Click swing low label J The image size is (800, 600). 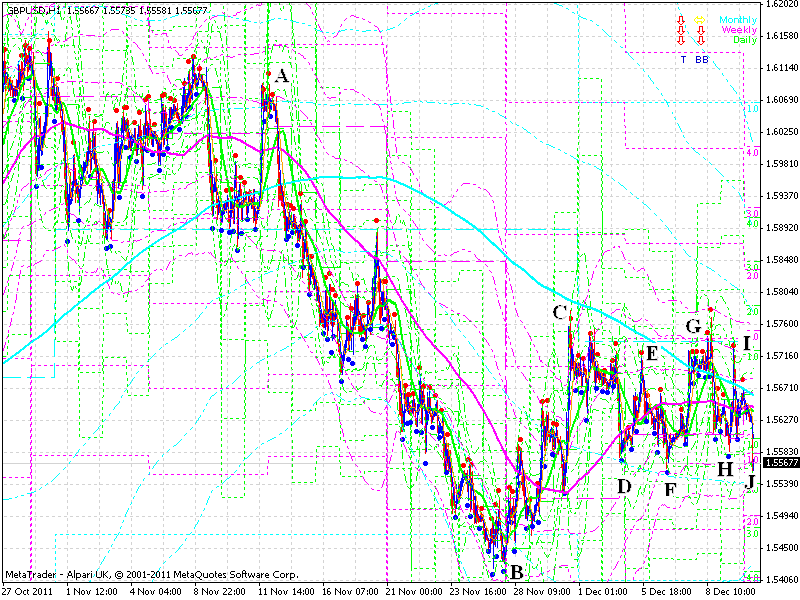tap(751, 481)
